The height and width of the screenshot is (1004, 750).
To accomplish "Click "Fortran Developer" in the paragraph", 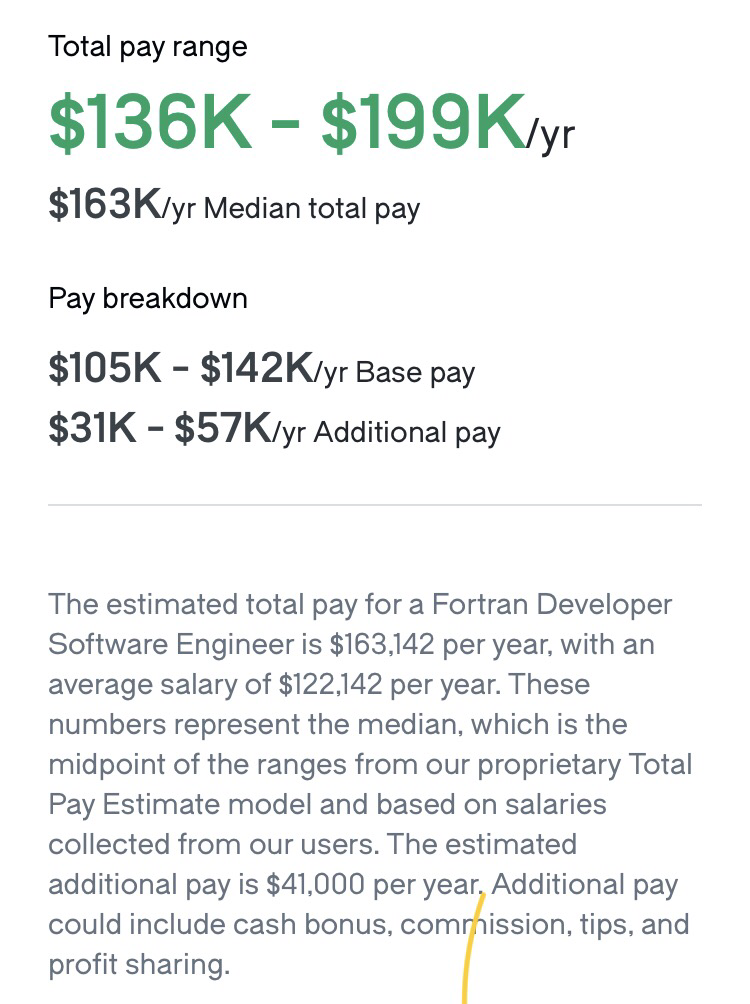I will (552, 604).
